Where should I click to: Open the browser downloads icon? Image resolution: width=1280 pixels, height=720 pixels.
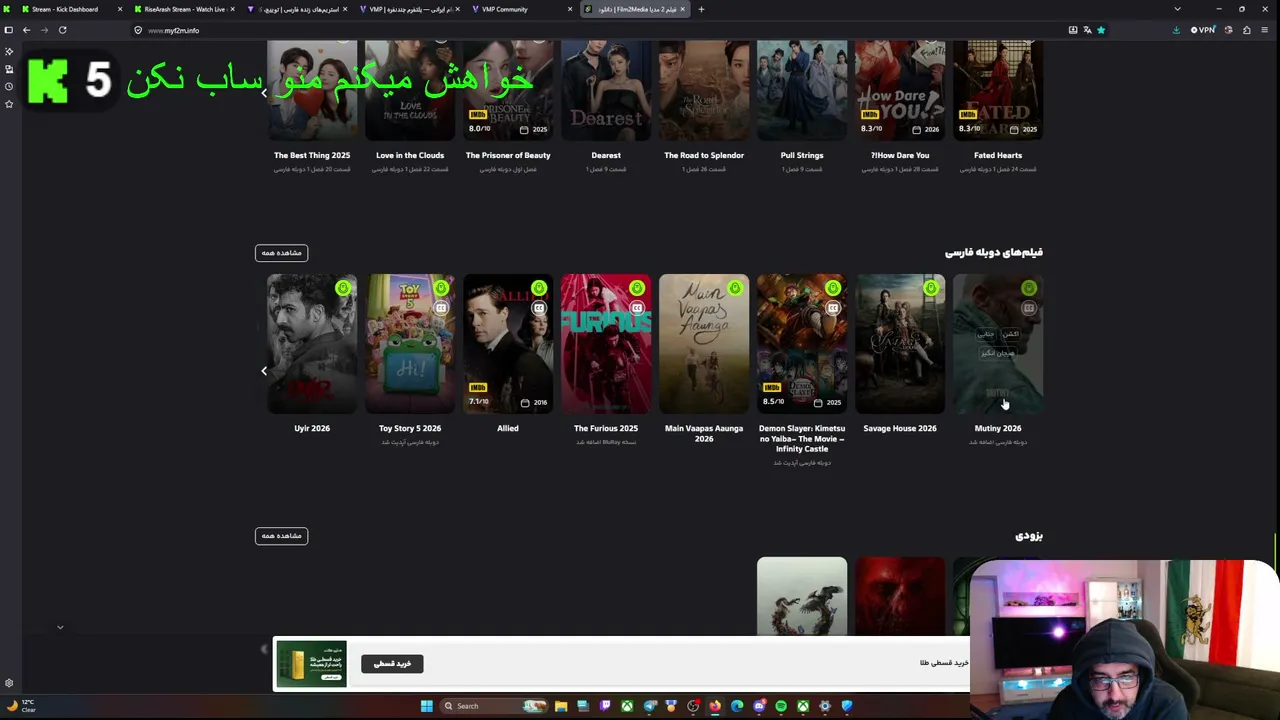[x=1176, y=30]
